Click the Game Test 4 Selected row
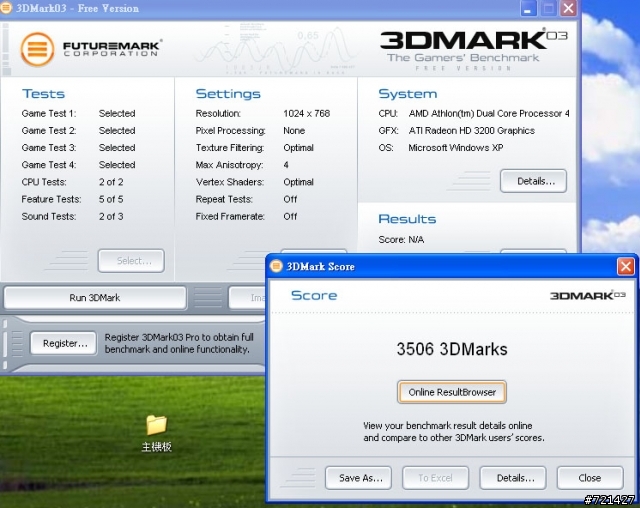Viewport: 640px width, 508px height. point(78,165)
